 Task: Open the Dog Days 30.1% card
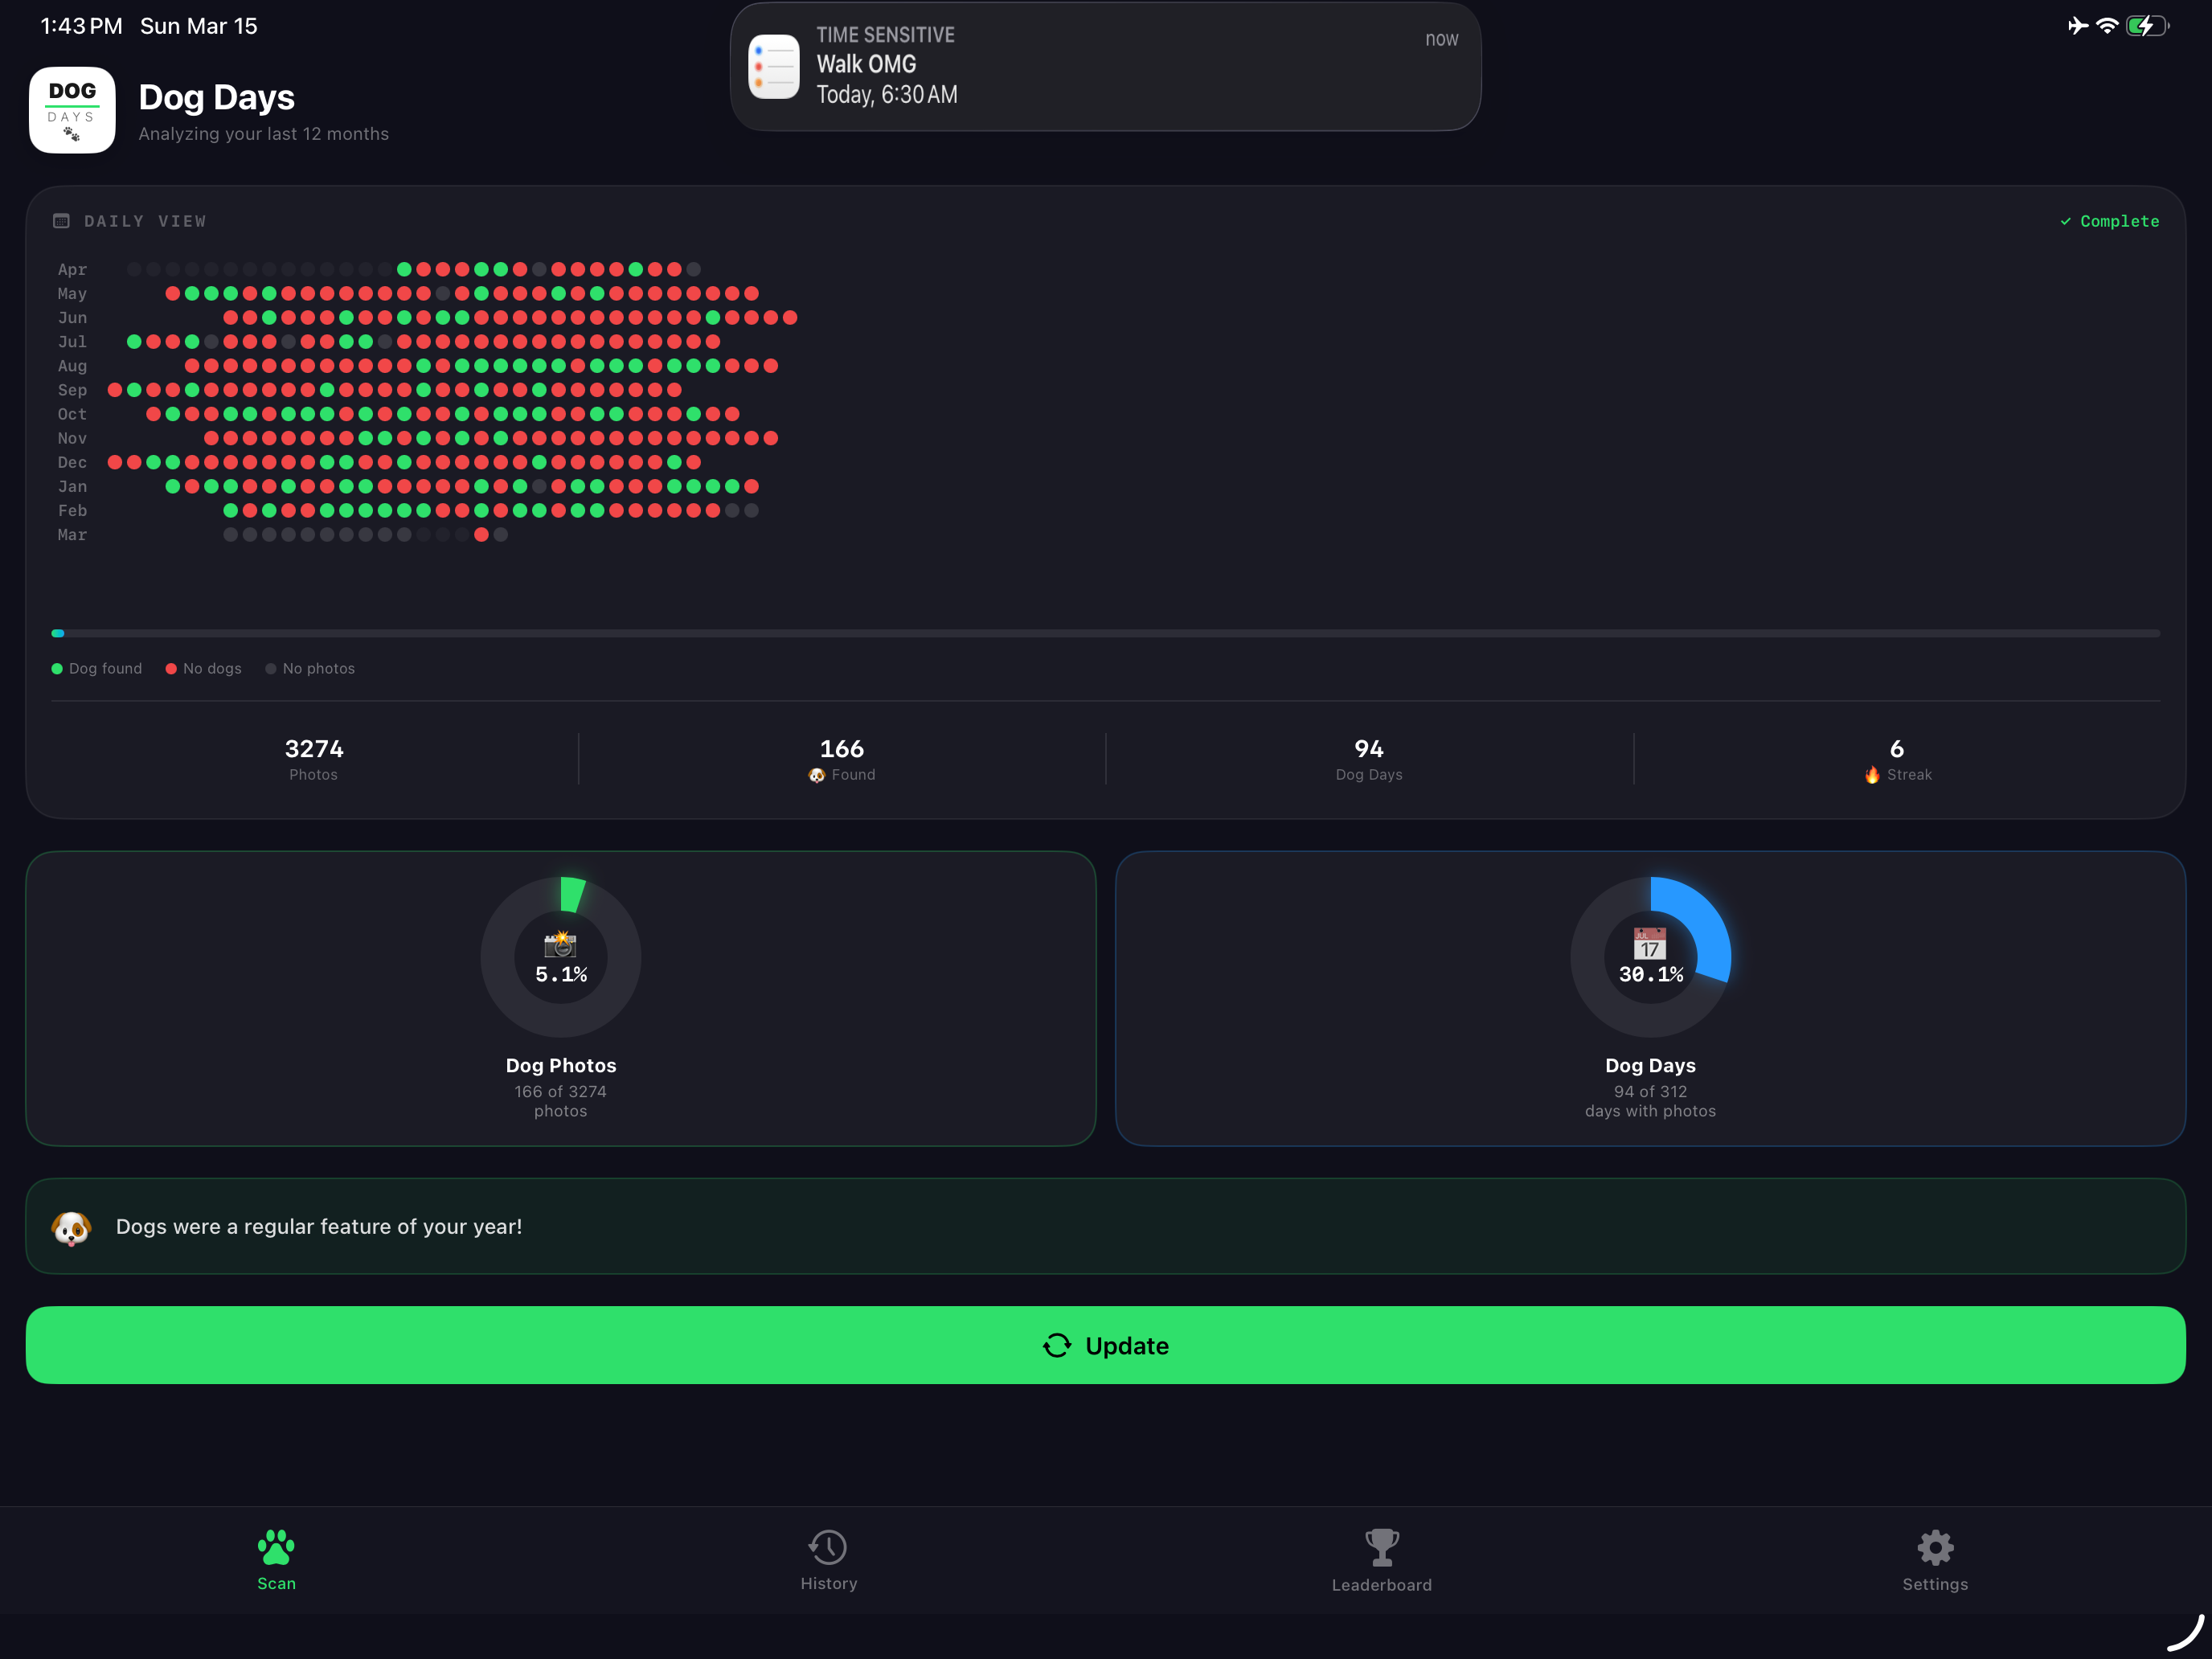click(x=1650, y=998)
